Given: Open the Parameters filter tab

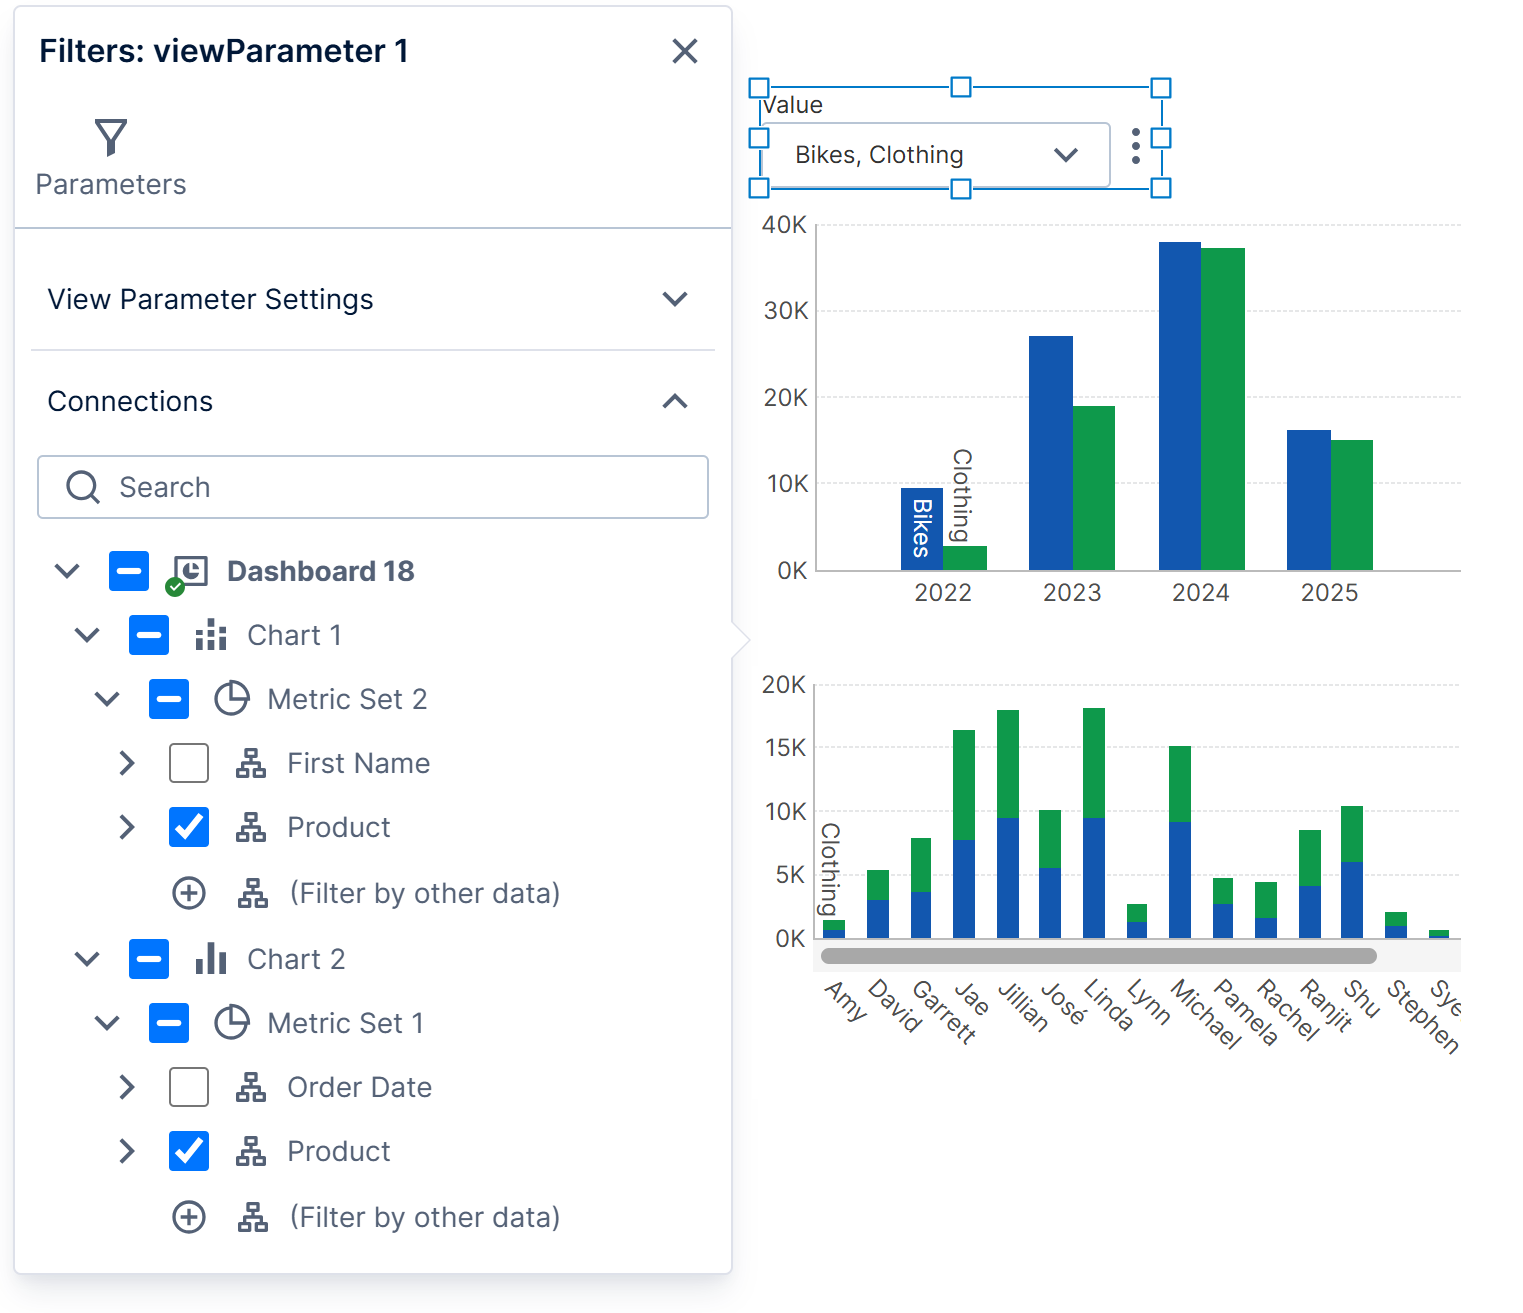Looking at the screenshot, I should pyautogui.click(x=110, y=158).
